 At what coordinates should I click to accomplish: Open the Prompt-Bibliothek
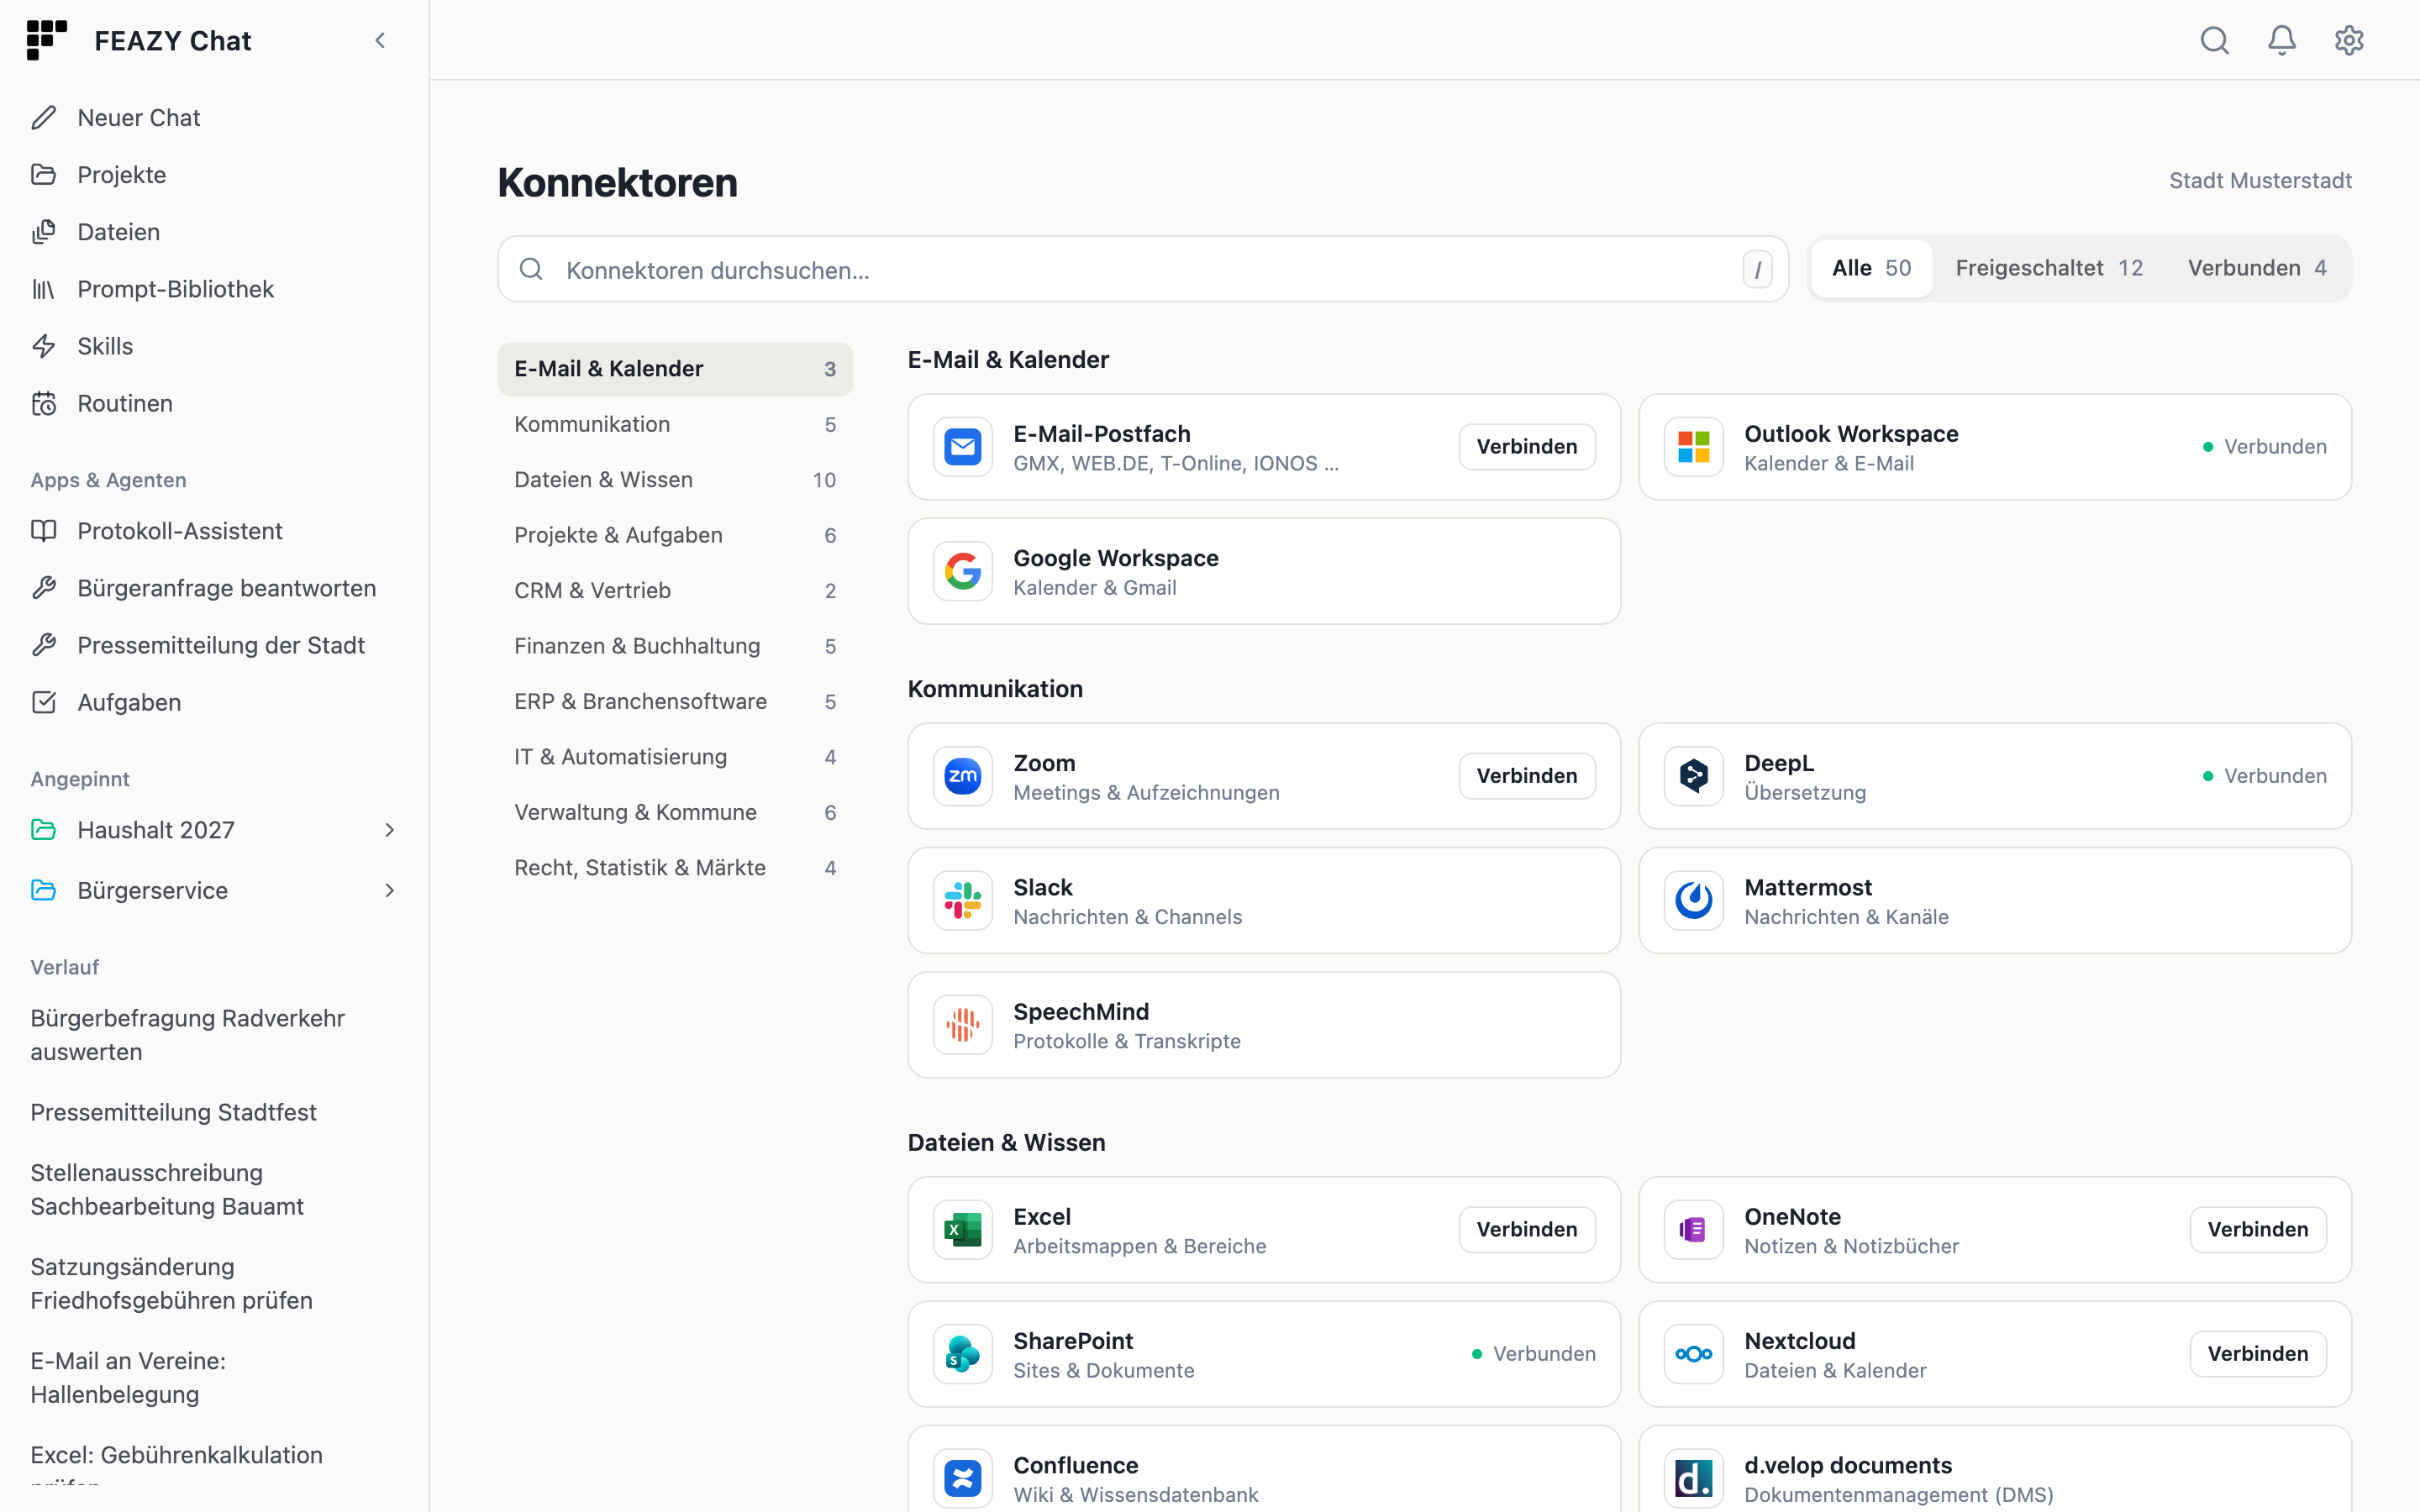(214, 289)
